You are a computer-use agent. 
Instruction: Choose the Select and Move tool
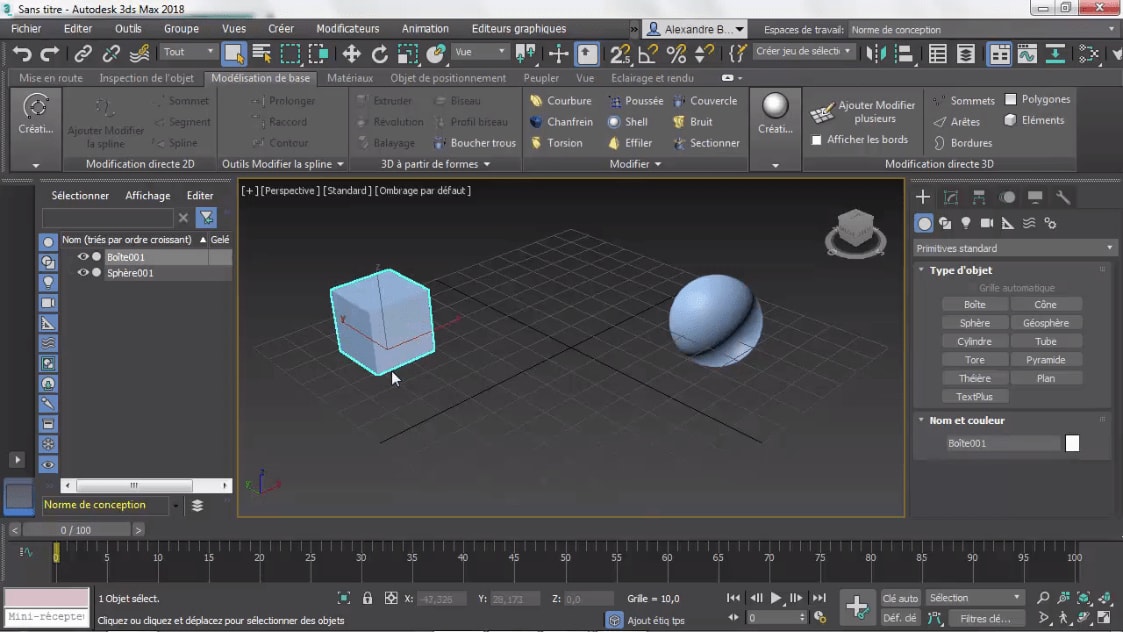[x=351, y=53]
